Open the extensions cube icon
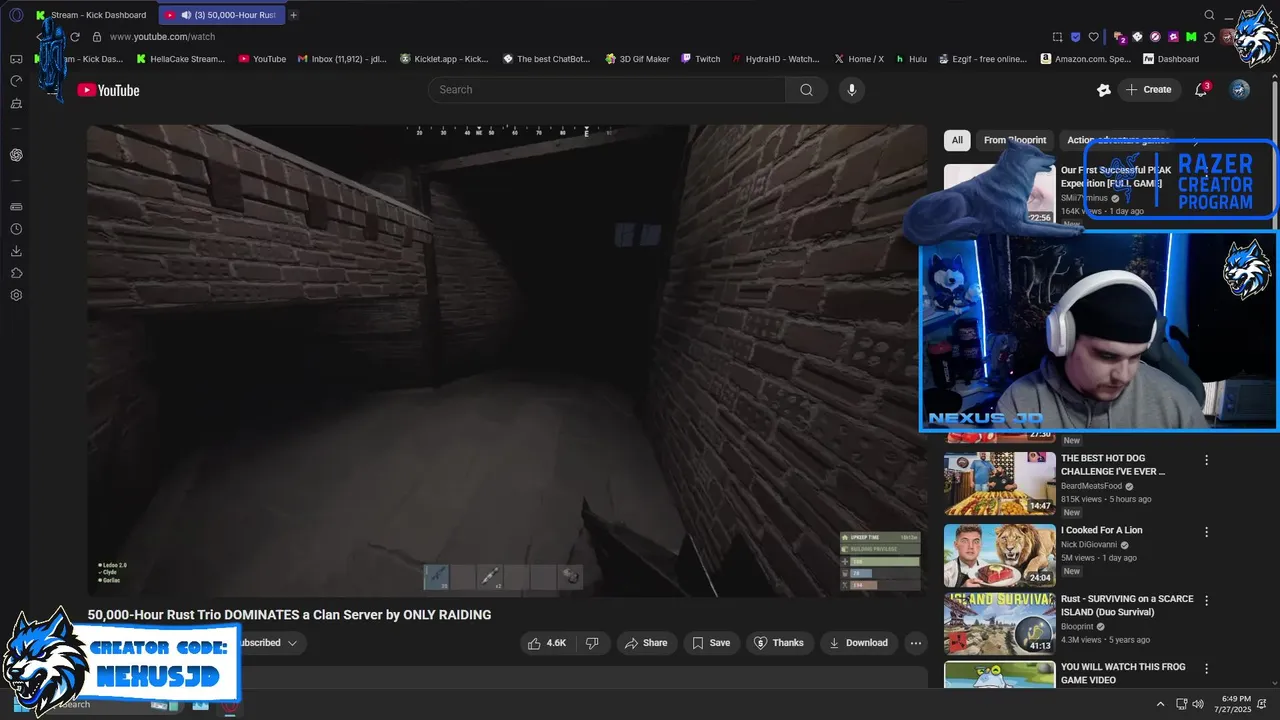1280x720 pixels. [1209, 37]
